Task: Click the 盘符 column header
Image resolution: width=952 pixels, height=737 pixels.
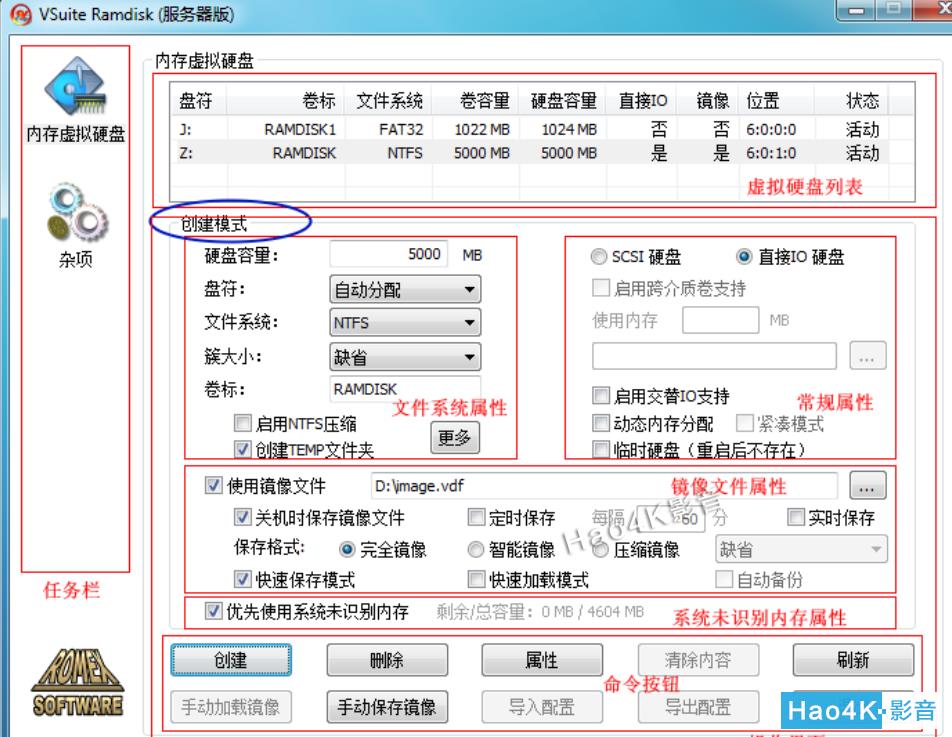Action: tap(198, 100)
